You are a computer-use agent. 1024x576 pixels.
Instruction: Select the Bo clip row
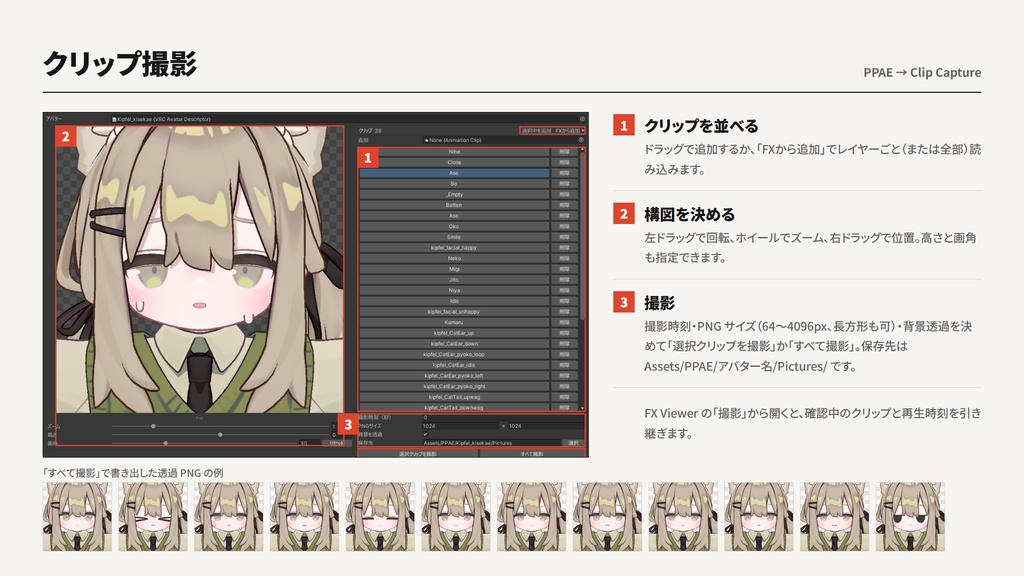click(455, 184)
